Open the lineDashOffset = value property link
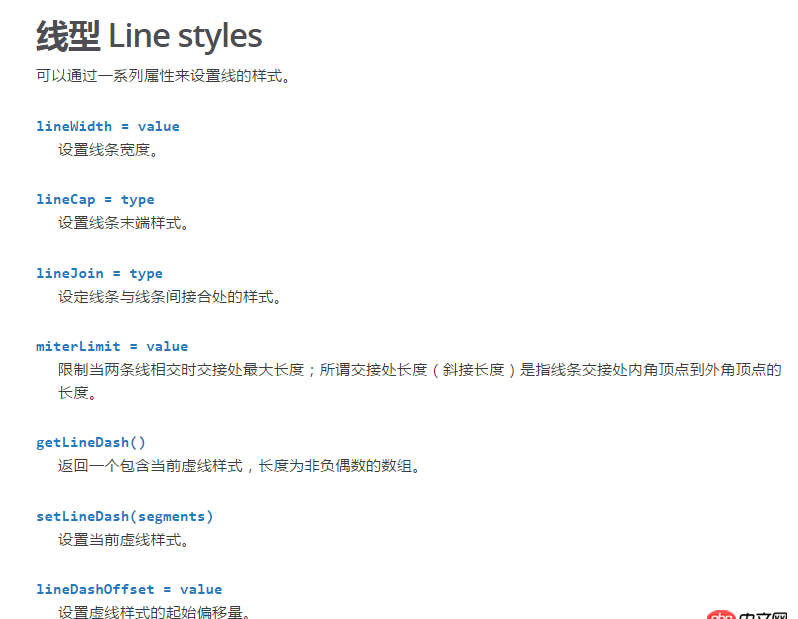798x619 pixels. point(129,589)
